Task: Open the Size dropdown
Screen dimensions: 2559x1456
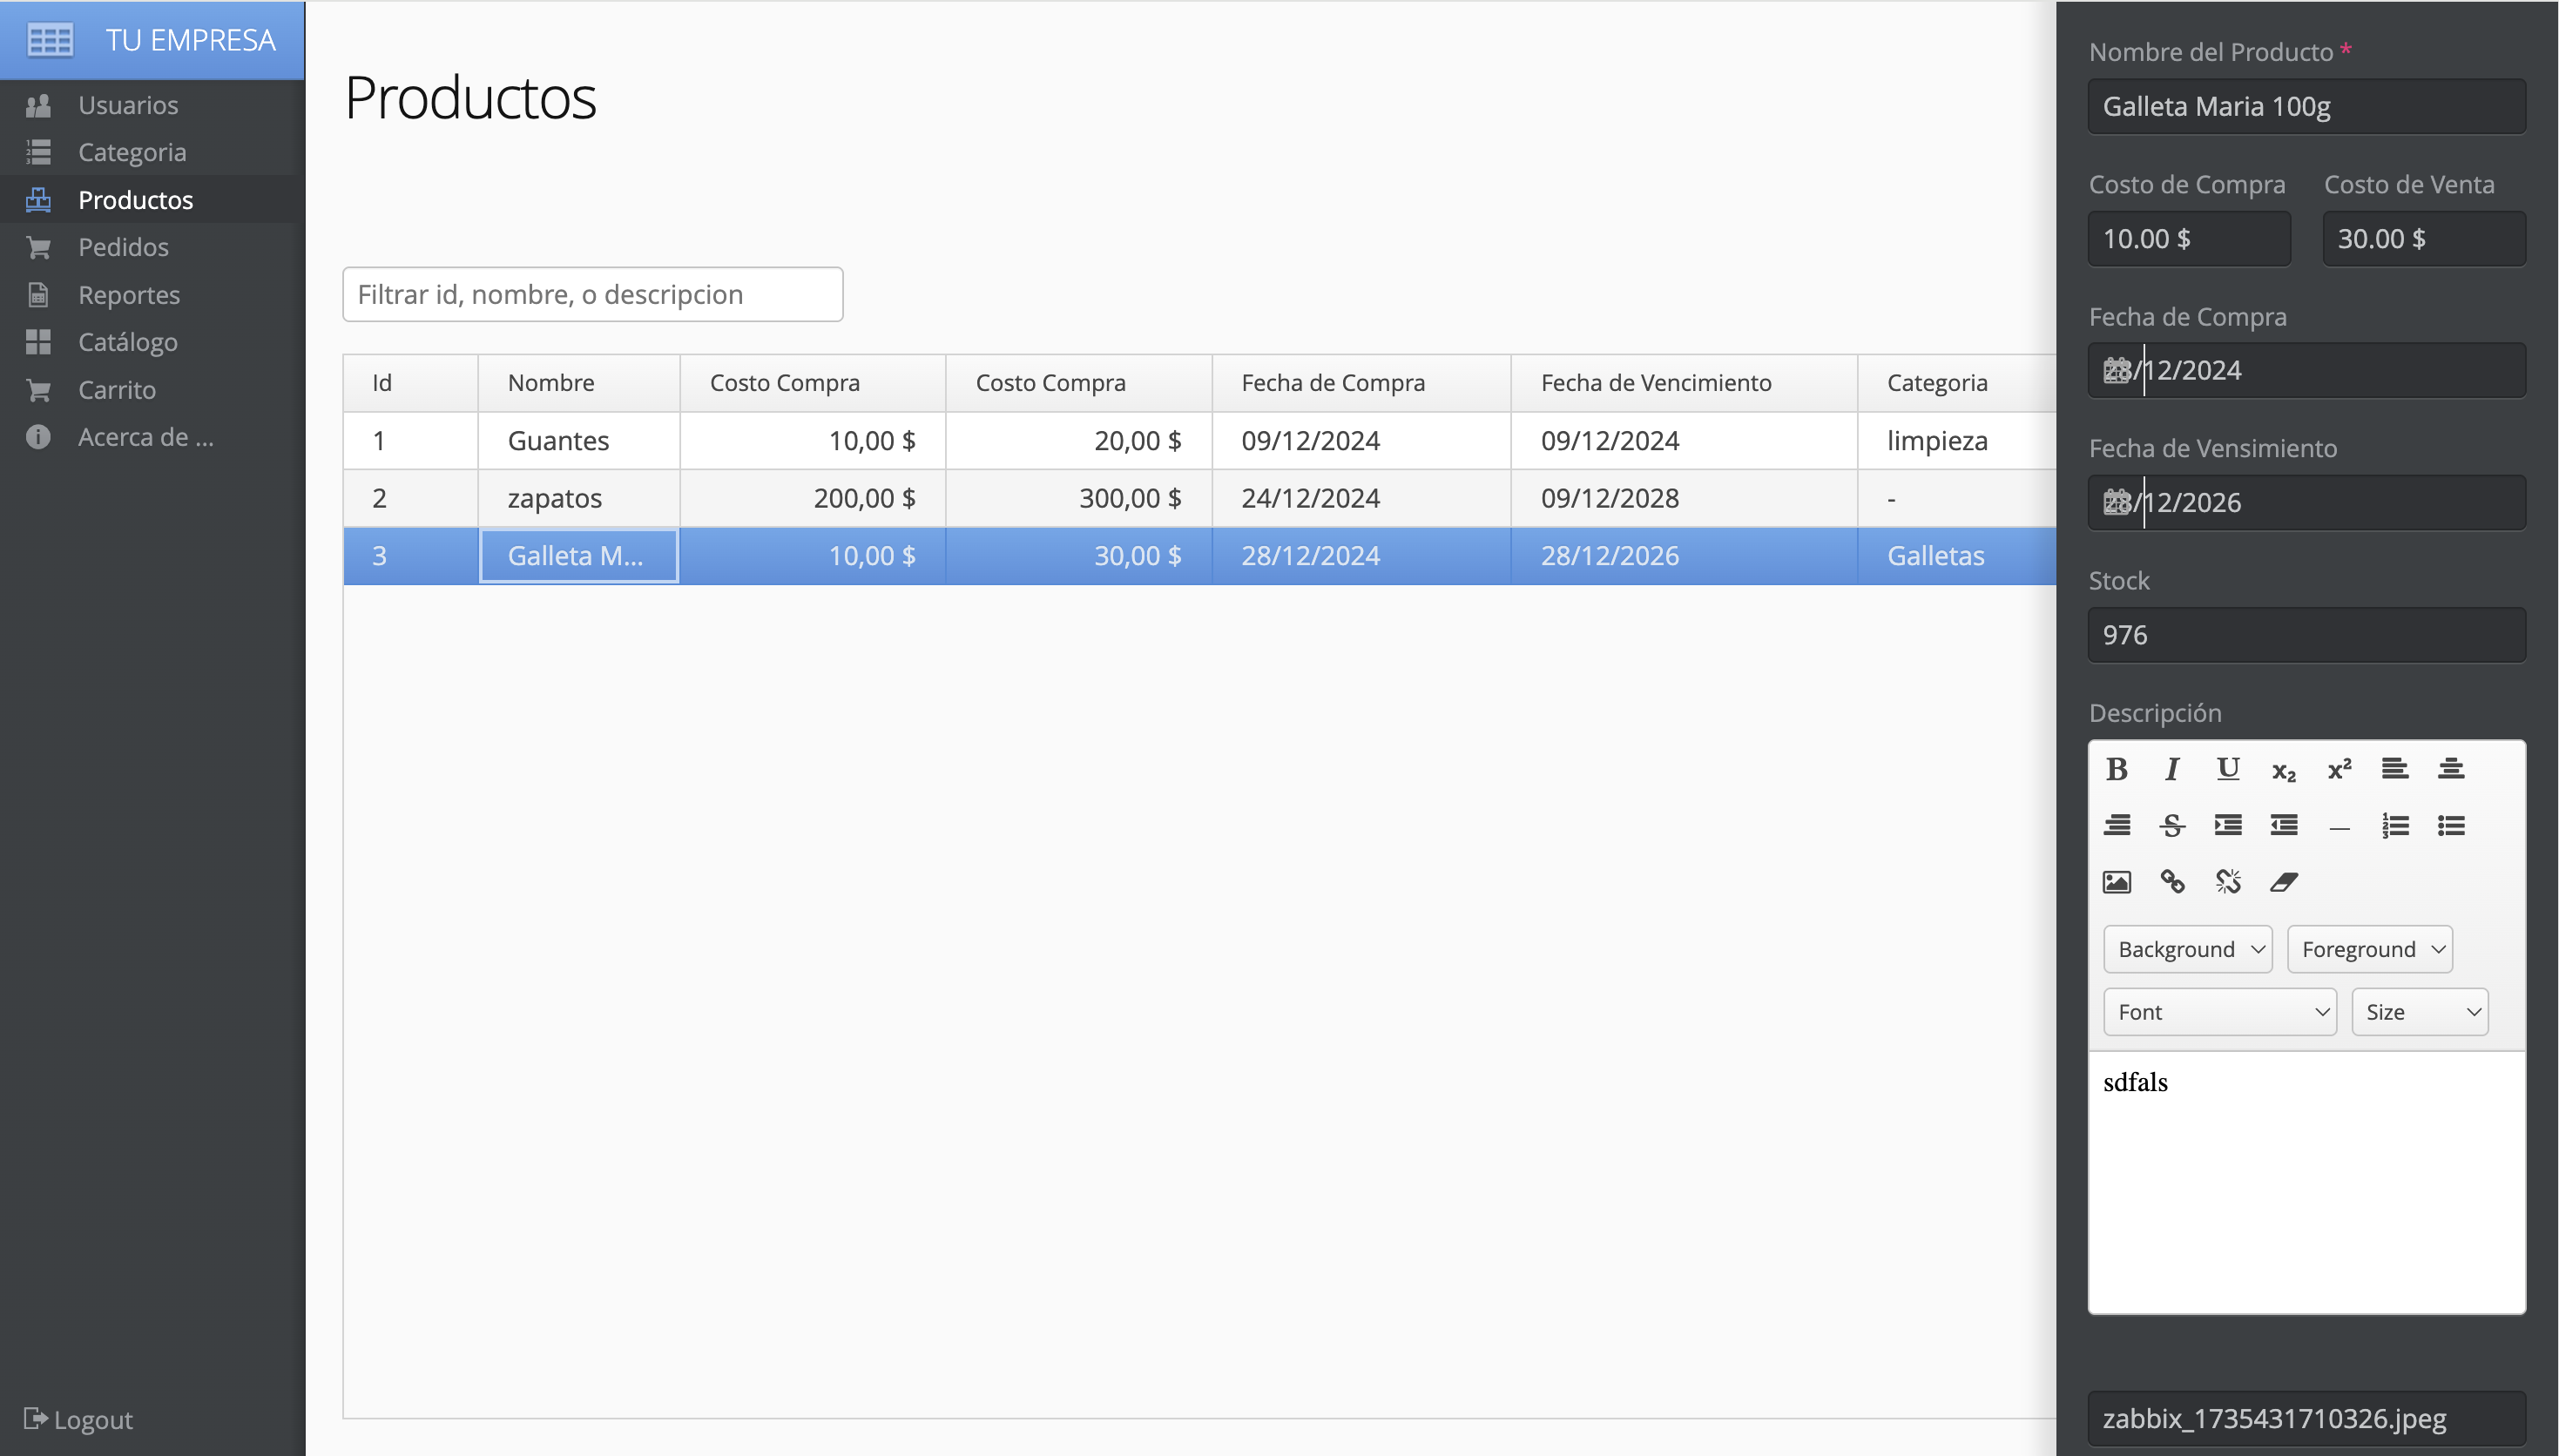Action: pos(2419,1012)
